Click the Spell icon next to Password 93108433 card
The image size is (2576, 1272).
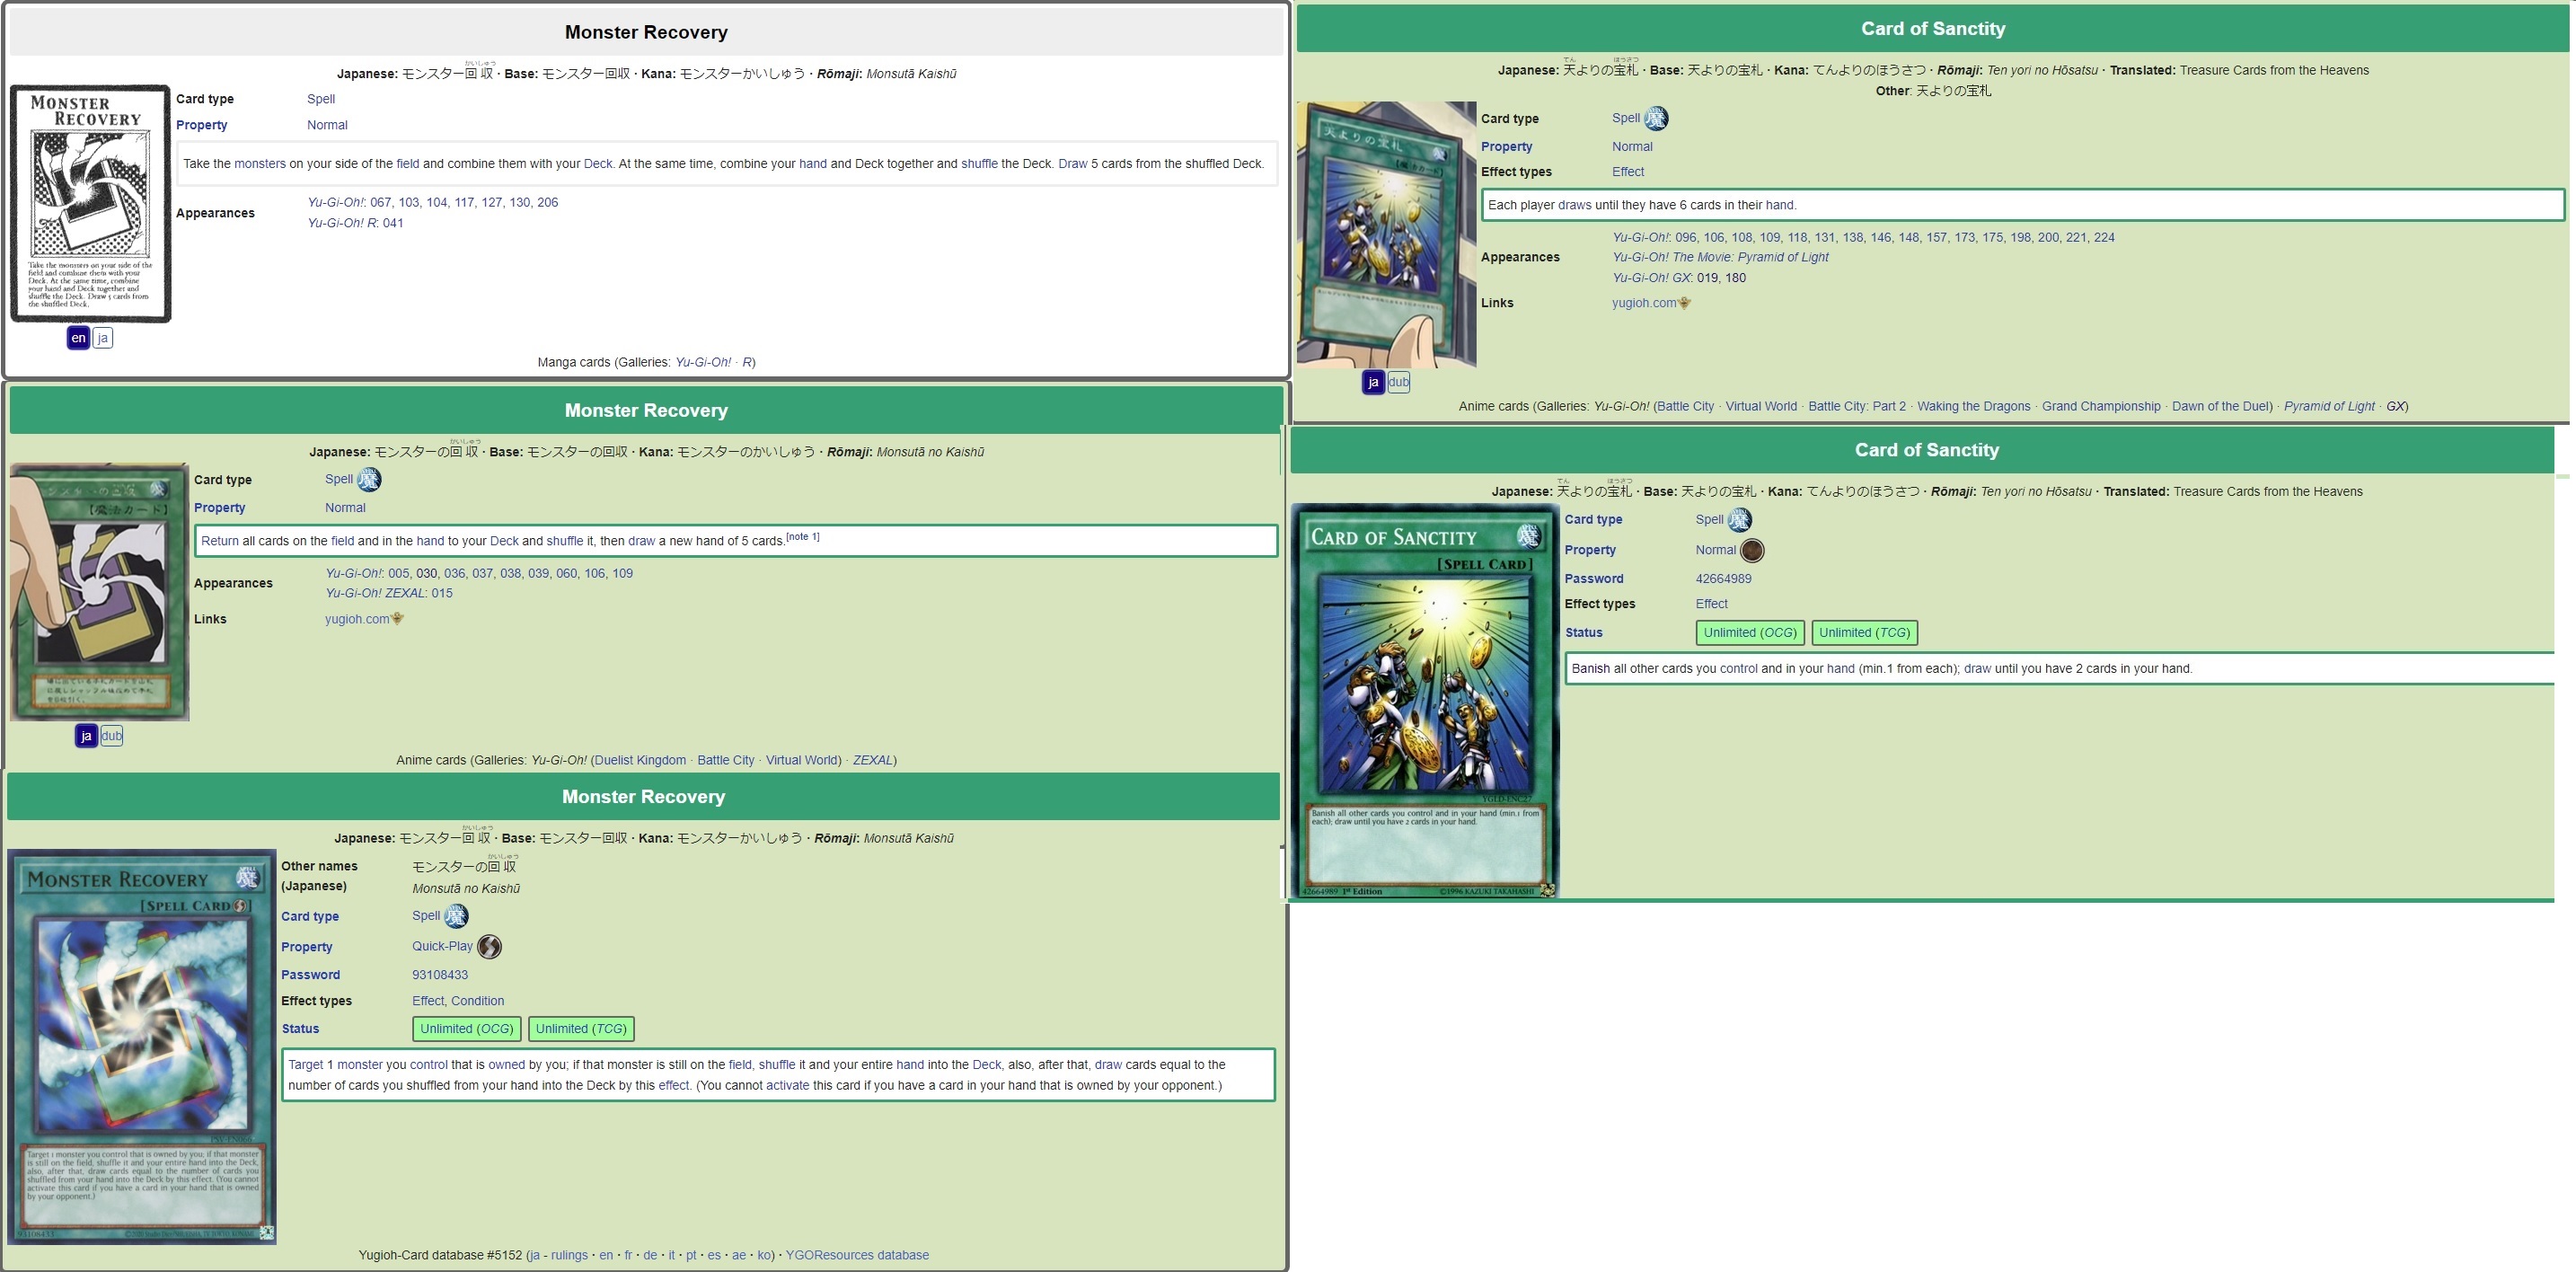pos(456,916)
